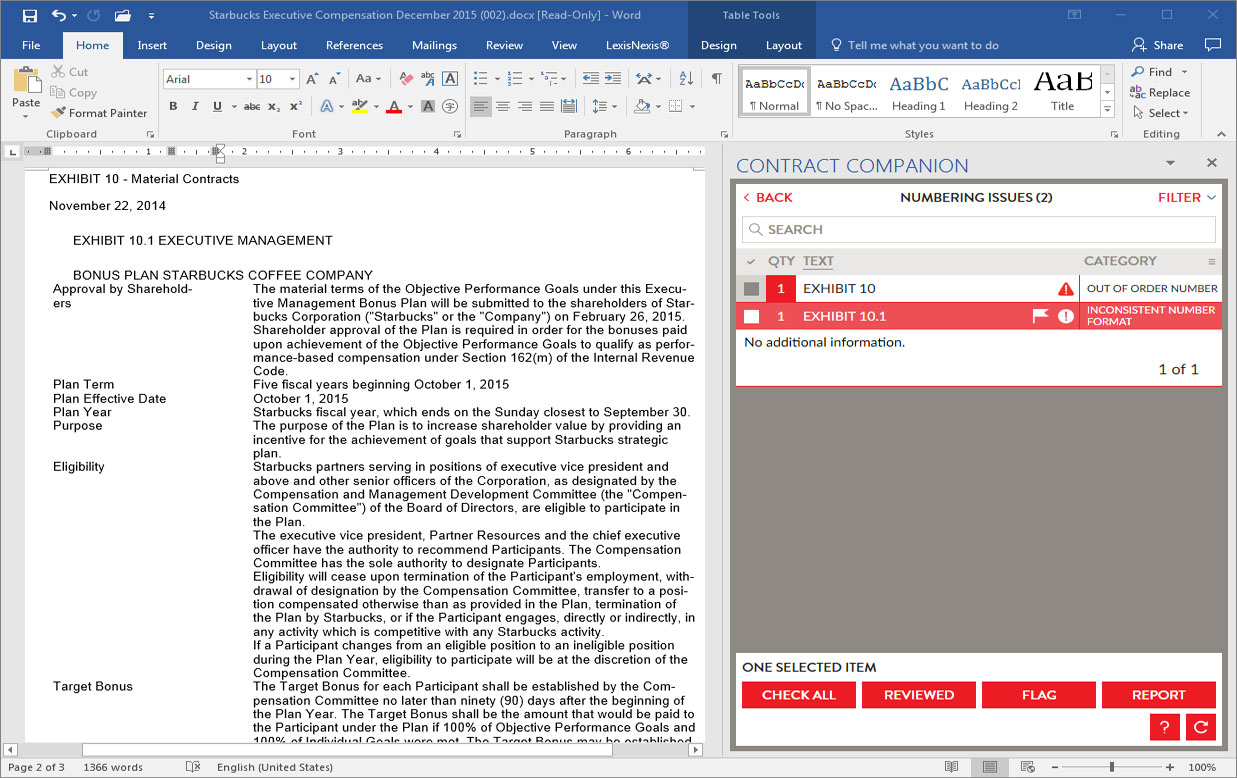Viewport: 1237px width, 778px height.
Task: Select the EXHIBIT 10 issue checkbox
Action: pyautogui.click(x=752, y=288)
